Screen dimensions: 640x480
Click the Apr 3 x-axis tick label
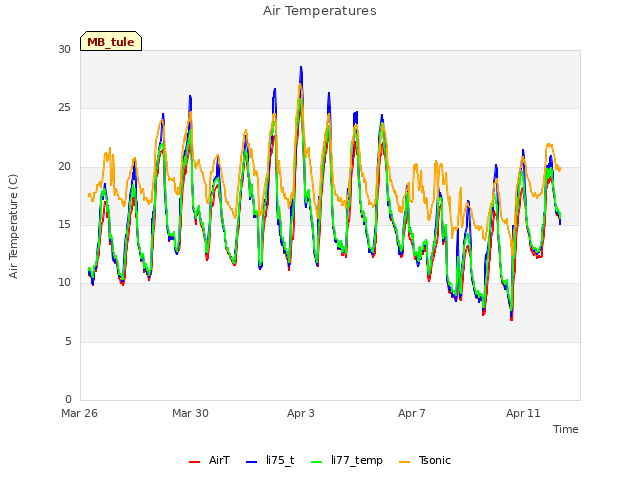[301, 413]
